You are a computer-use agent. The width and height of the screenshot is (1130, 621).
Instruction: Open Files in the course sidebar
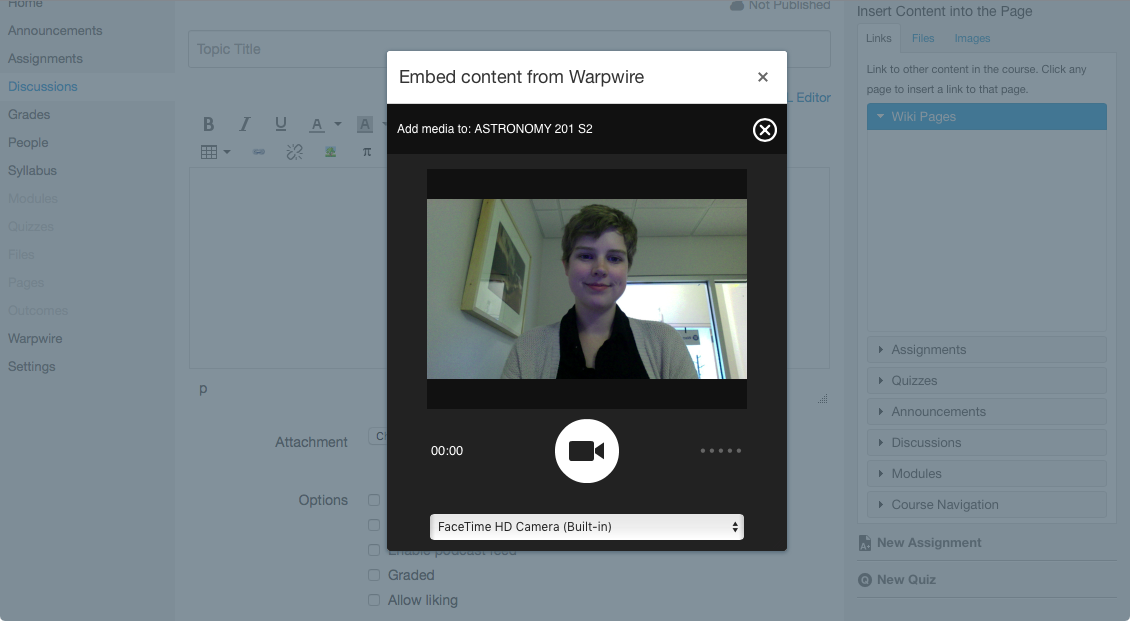22,255
